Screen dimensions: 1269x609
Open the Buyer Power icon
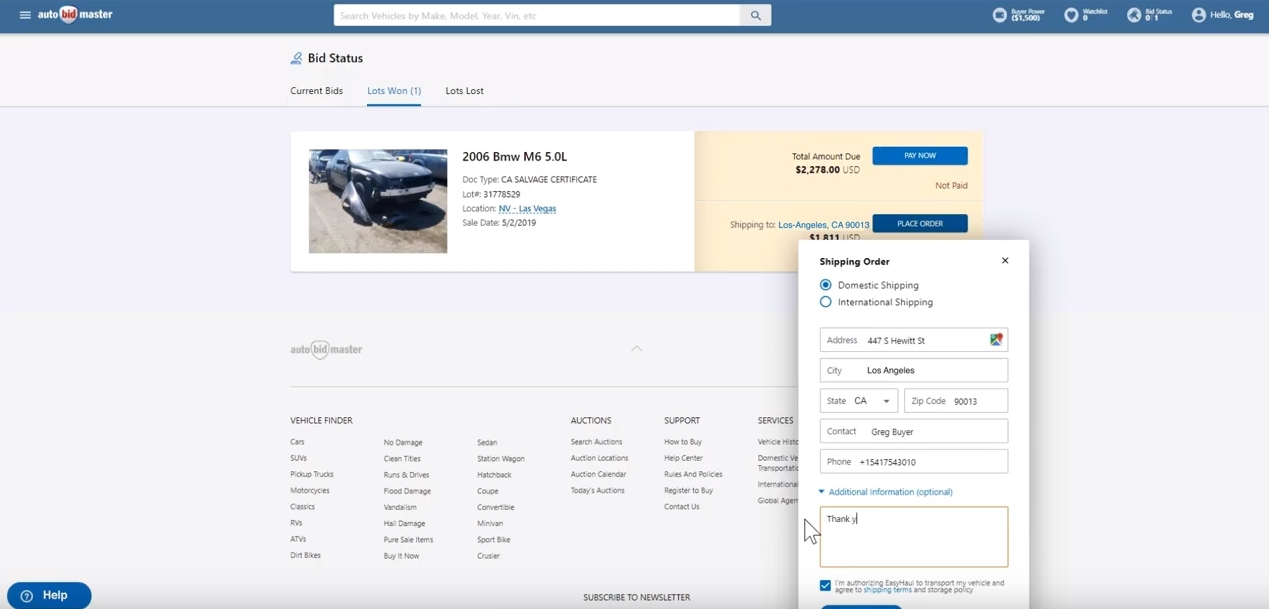coord(999,15)
